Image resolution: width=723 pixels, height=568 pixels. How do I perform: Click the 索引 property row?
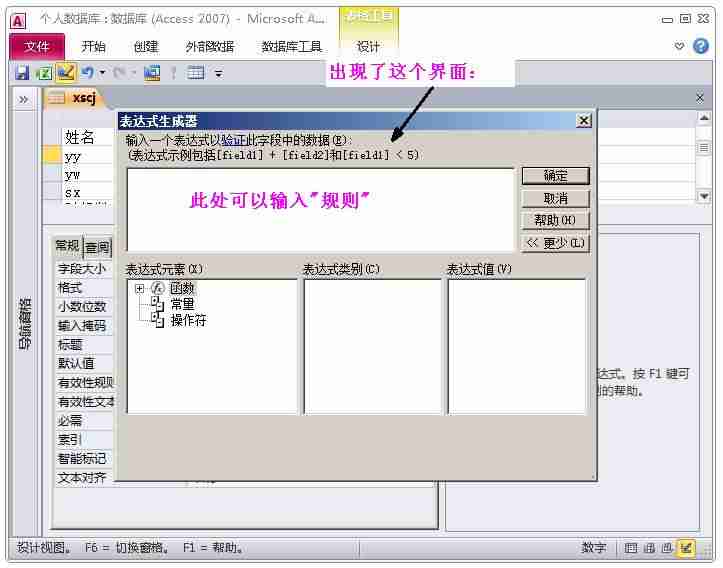[84, 440]
